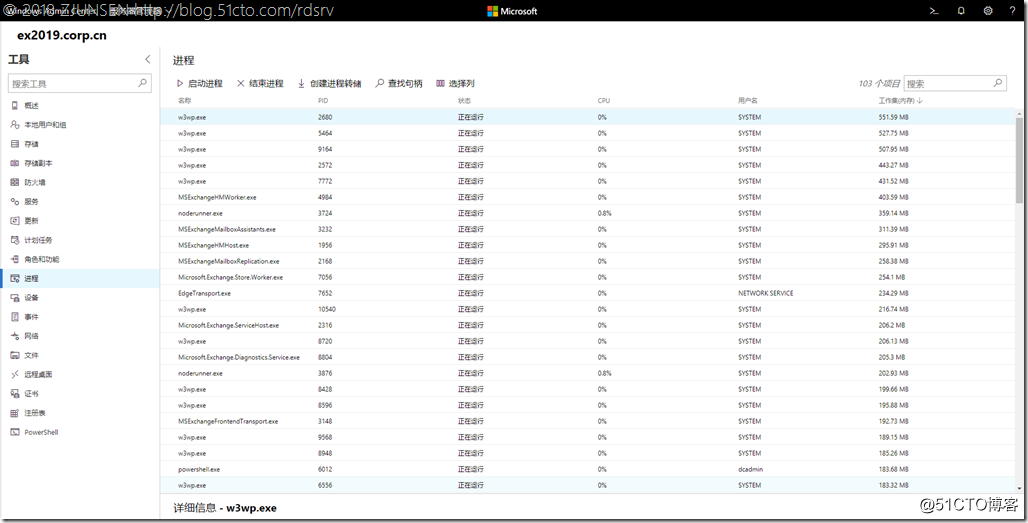Open the 存储 storage tool icon
This screenshot has height=523, width=1028.
click(14, 144)
